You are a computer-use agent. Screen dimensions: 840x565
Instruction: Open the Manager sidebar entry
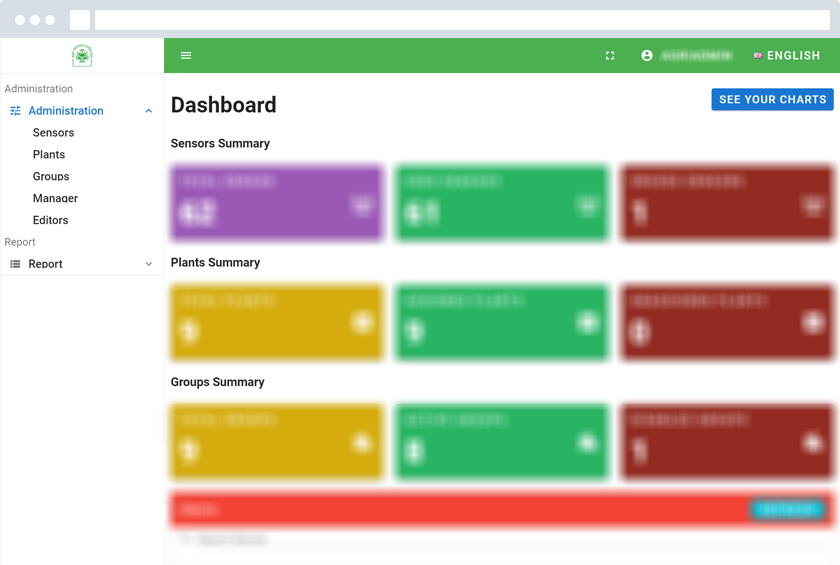coord(55,199)
